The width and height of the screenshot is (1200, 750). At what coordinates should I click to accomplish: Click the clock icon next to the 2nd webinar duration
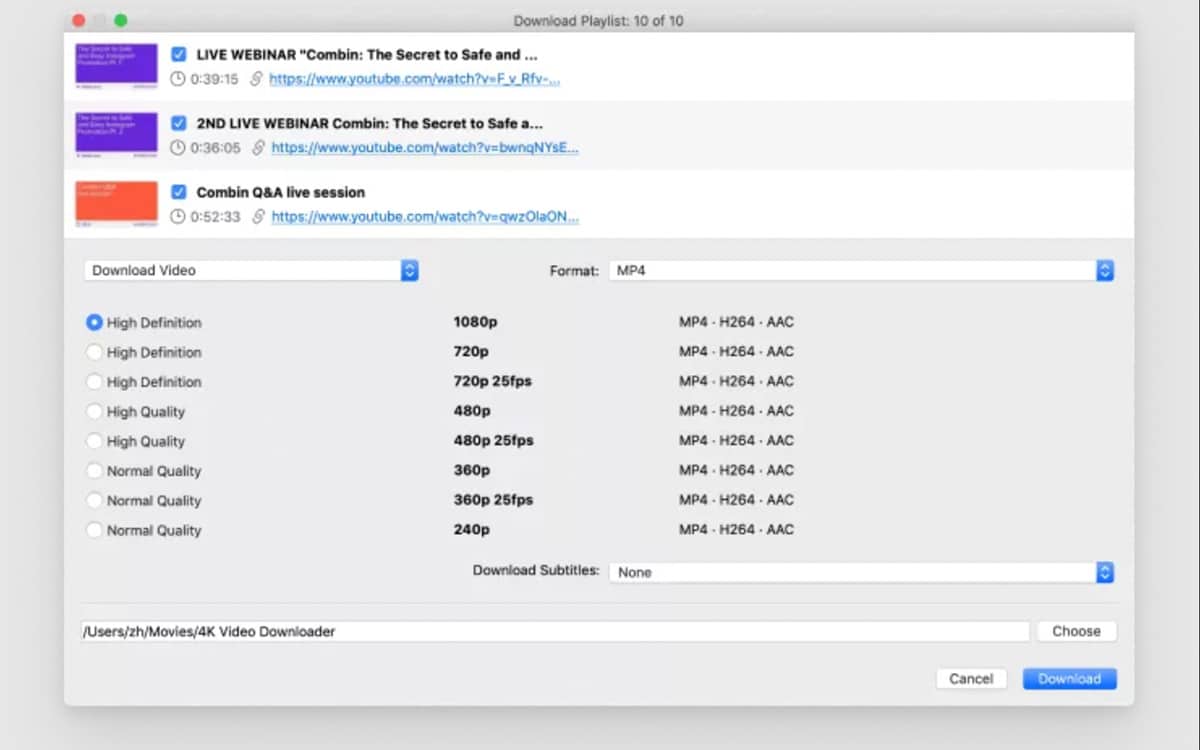(x=177, y=147)
